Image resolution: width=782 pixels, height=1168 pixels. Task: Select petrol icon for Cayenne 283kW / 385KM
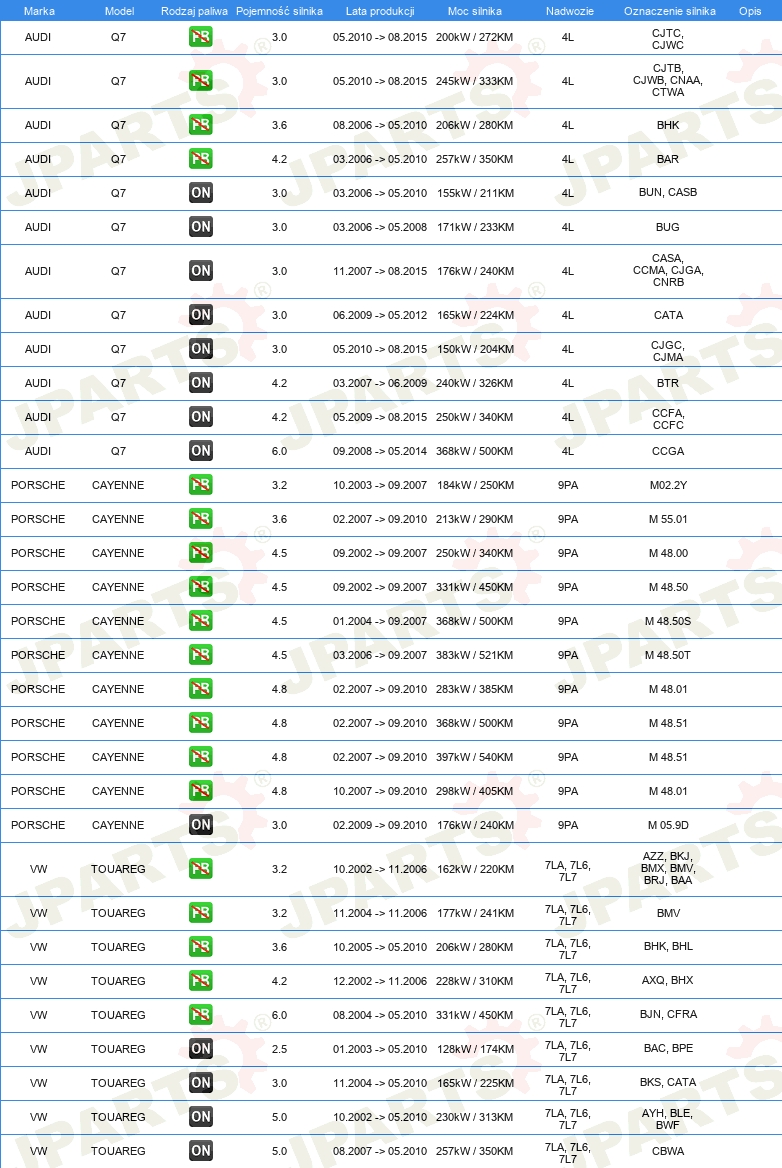click(200, 689)
